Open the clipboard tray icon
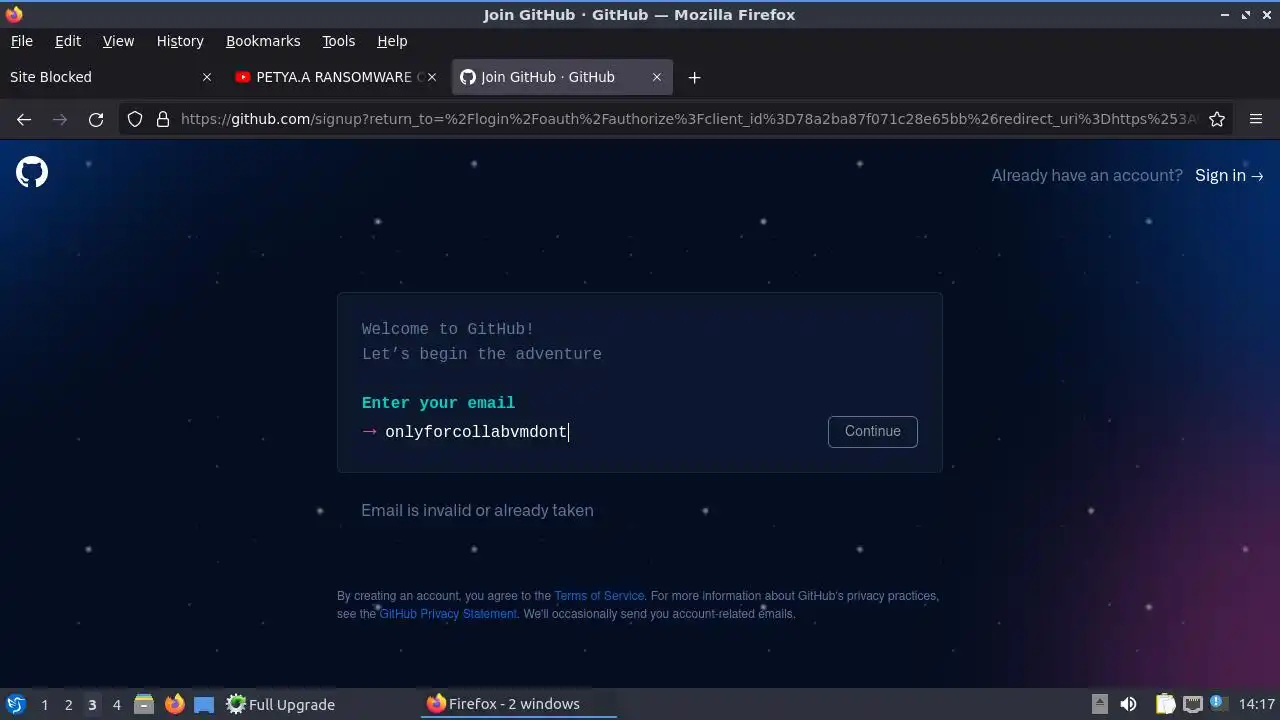This screenshot has height=720, width=1280. point(1165,704)
